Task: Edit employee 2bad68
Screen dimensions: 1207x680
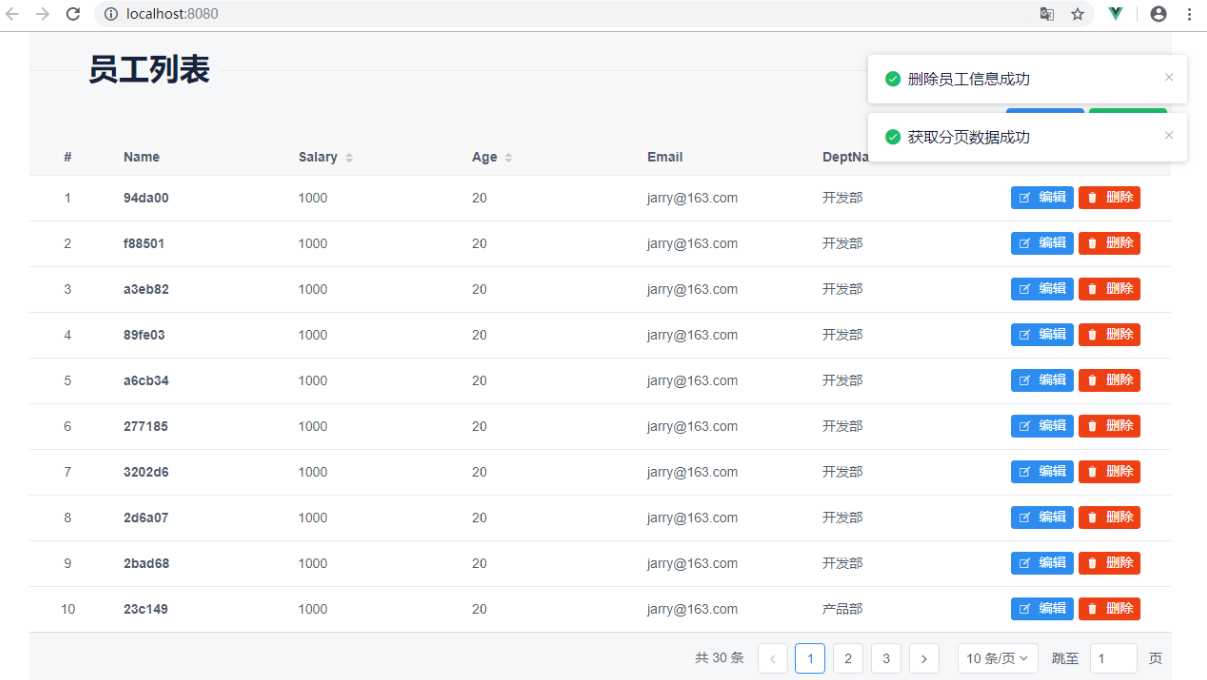Action: [x=1042, y=563]
